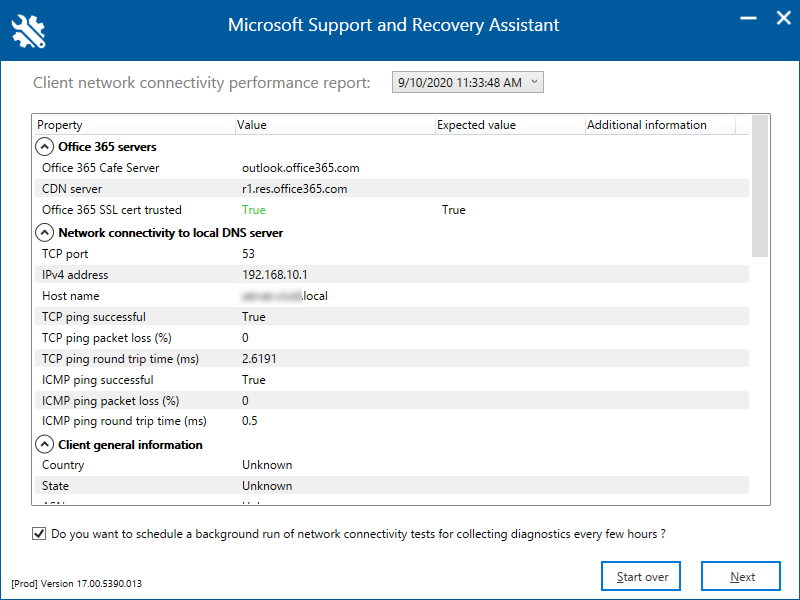
Task: Open the report date dropdown 9/10/2020 11:33:48 AM
Action: point(467,82)
